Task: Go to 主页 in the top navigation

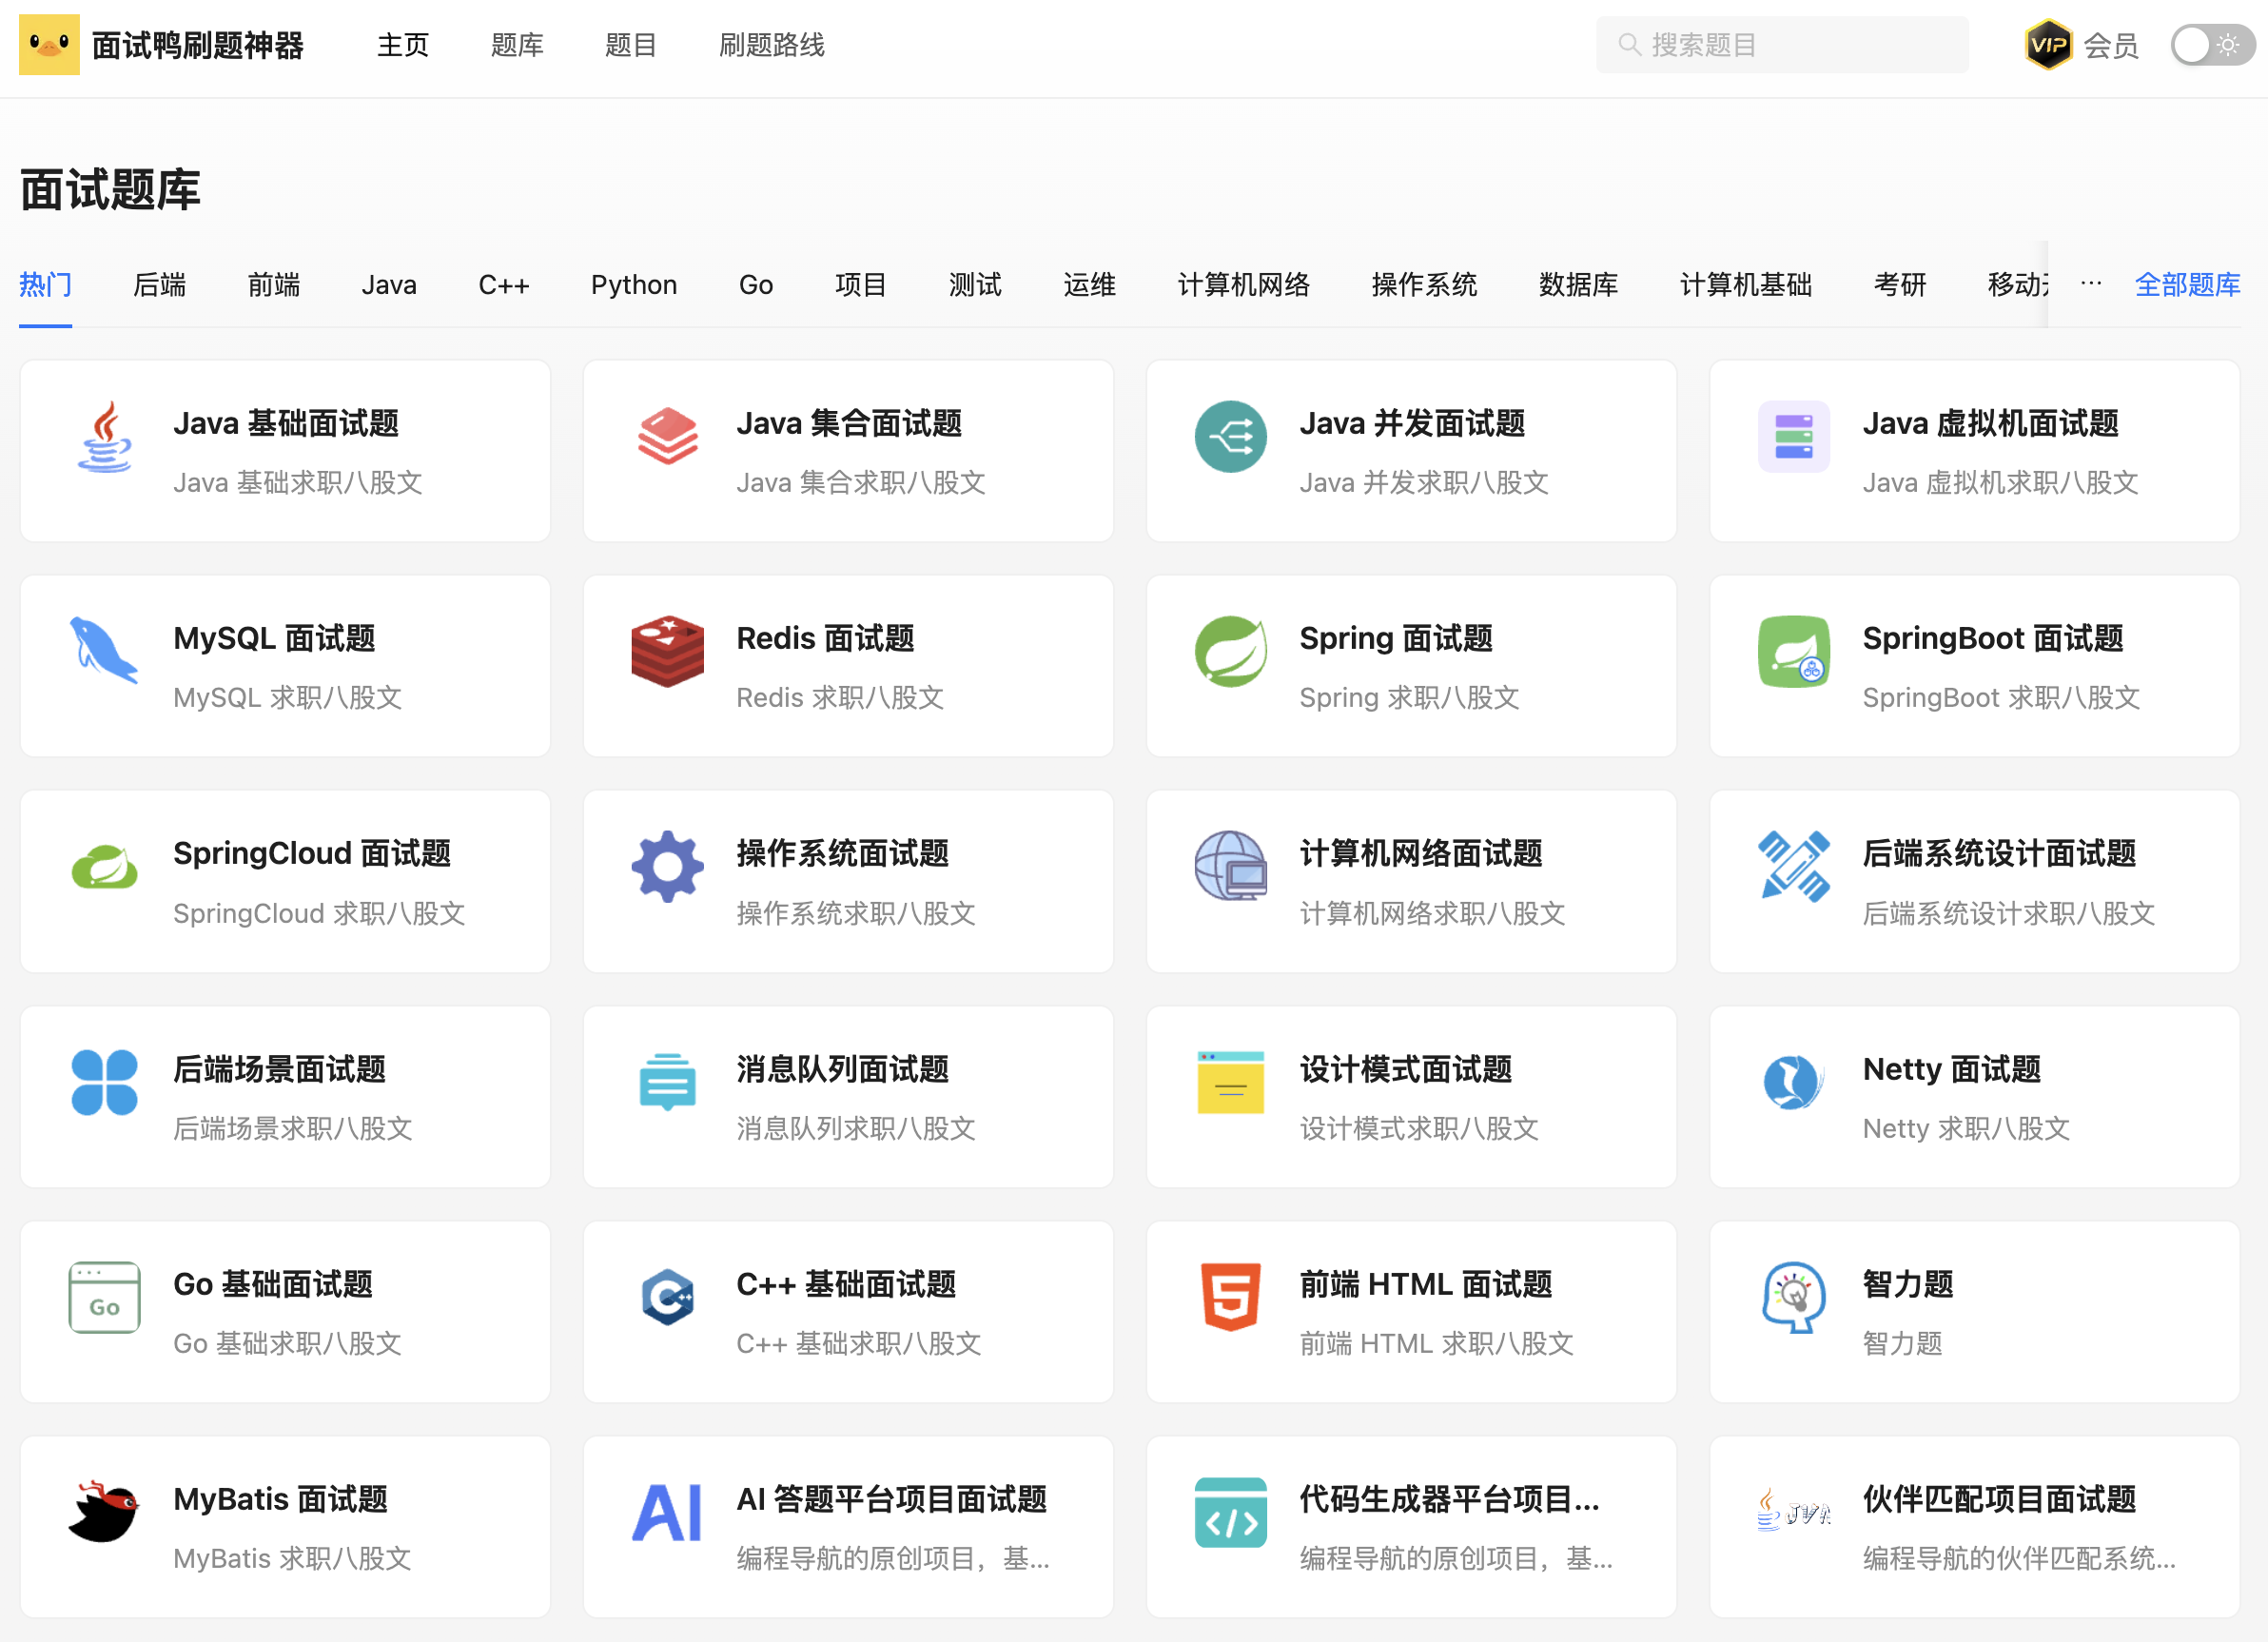Action: pyautogui.click(x=403, y=45)
